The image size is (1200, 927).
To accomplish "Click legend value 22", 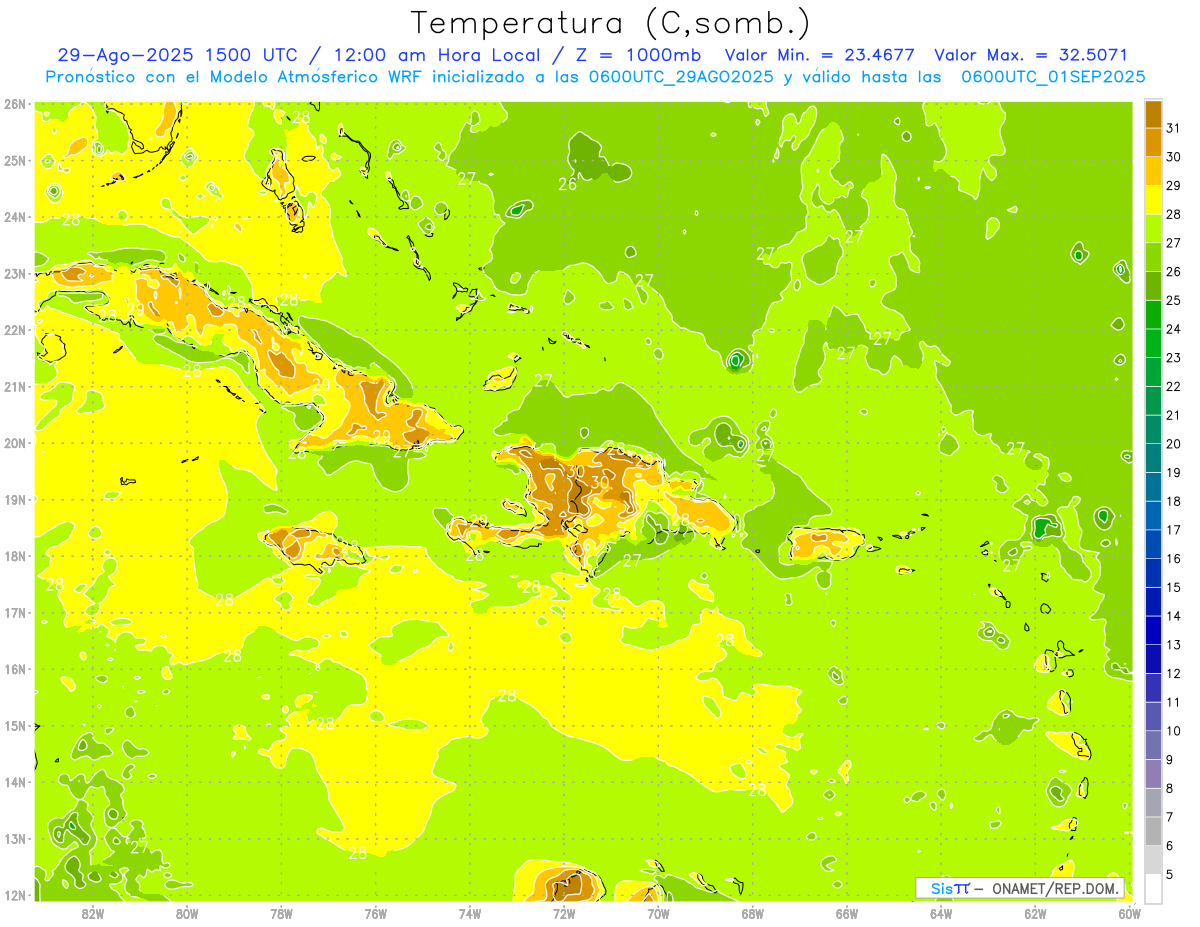I will pyautogui.click(x=1174, y=386).
